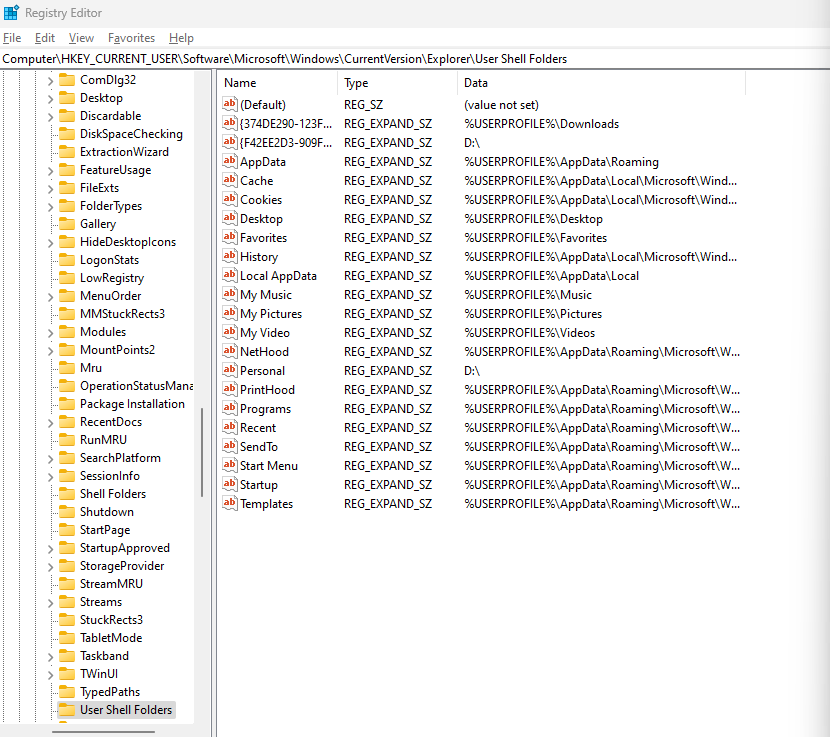Select the TabletMode key
This screenshot has width=830, height=737.
click(x=111, y=638)
